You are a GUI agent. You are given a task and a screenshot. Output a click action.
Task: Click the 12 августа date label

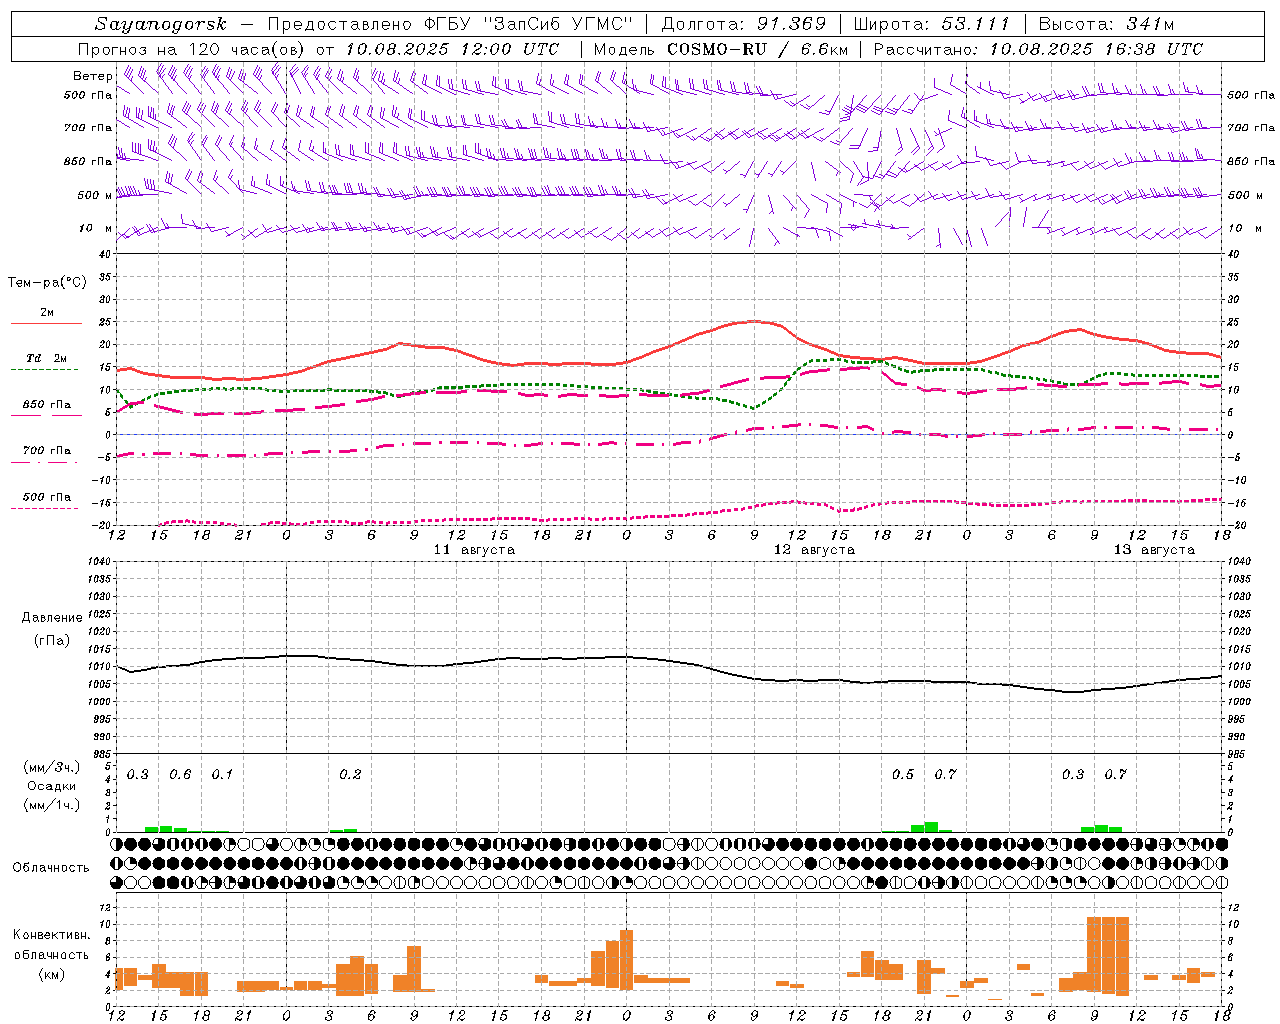pyautogui.click(x=814, y=550)
